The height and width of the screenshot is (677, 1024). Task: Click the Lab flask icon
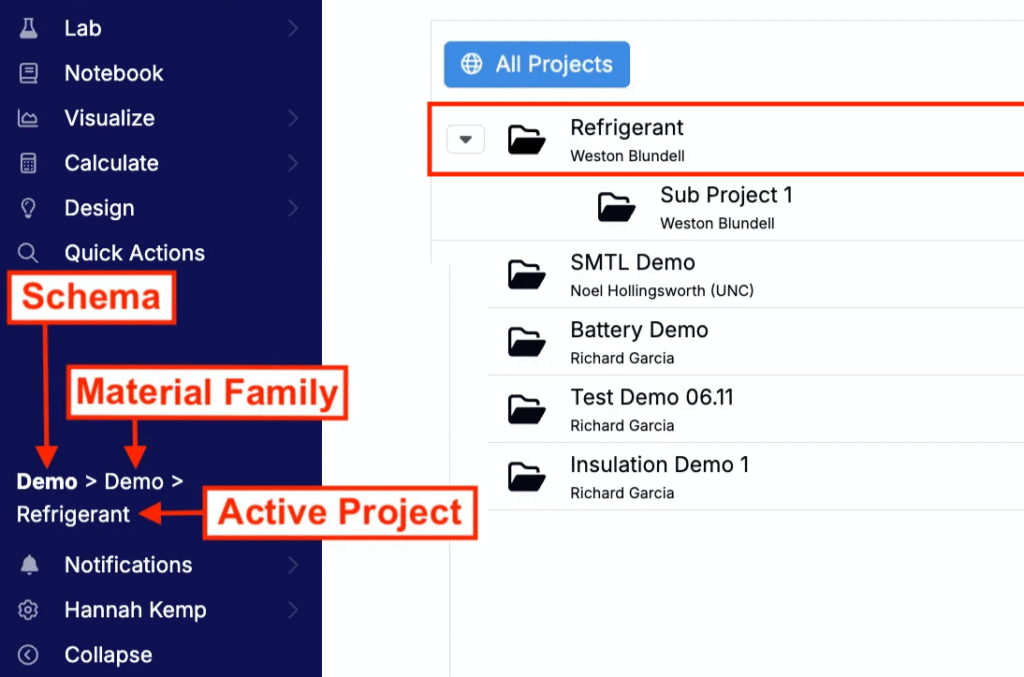(x=28, y=28)
